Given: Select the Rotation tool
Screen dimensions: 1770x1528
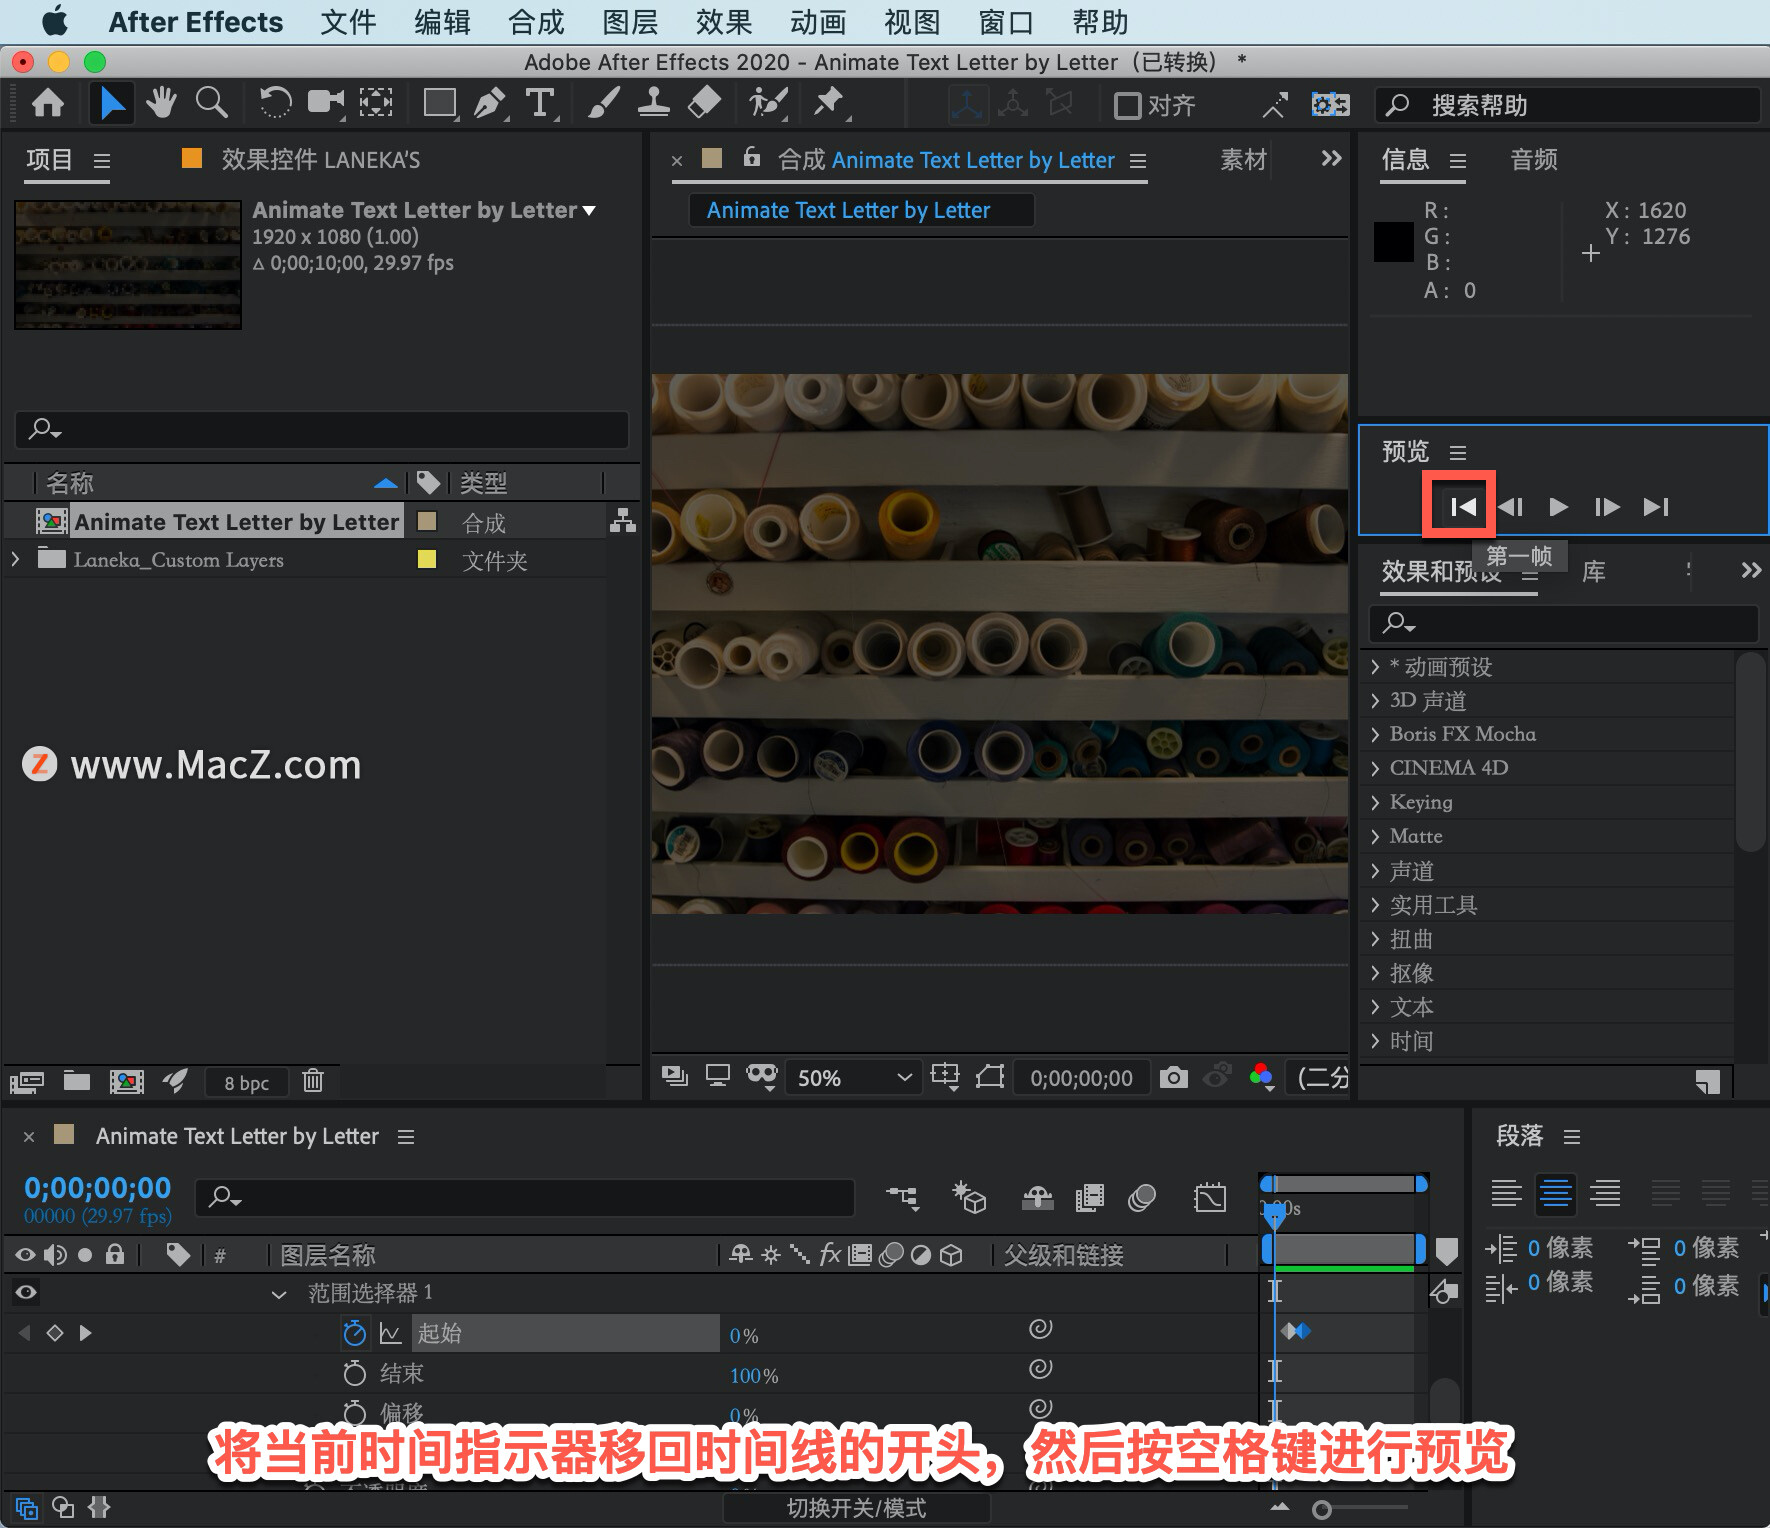Looking at the screenshot, I should click(x=275, y=103).
